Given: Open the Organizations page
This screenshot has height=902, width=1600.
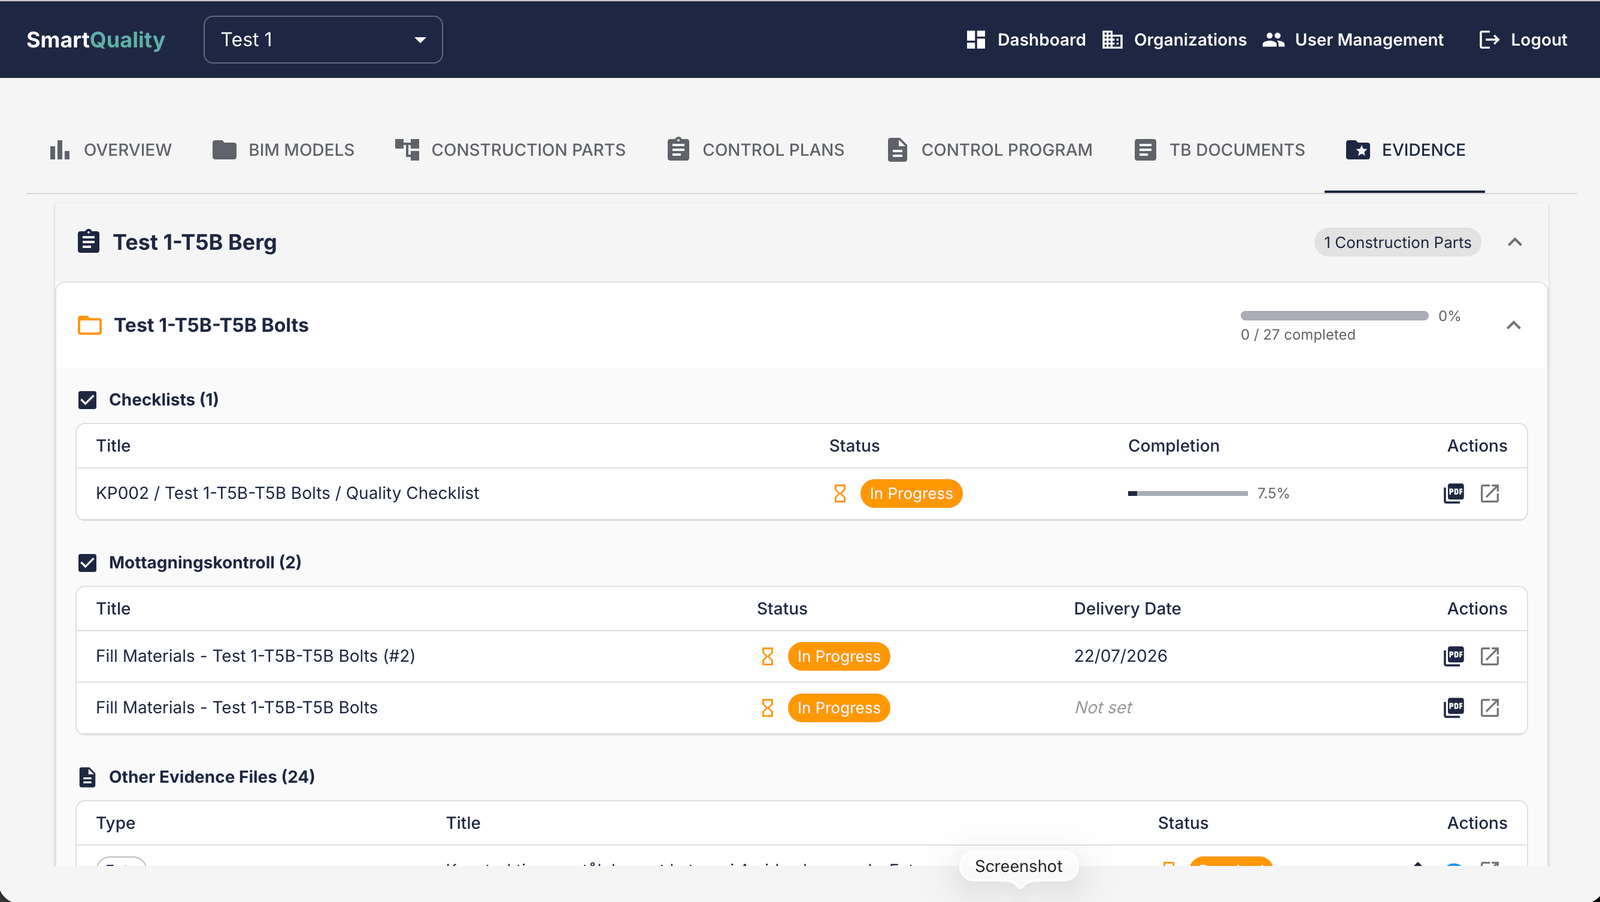Looking at the screenshot, I should [1175, 40].
